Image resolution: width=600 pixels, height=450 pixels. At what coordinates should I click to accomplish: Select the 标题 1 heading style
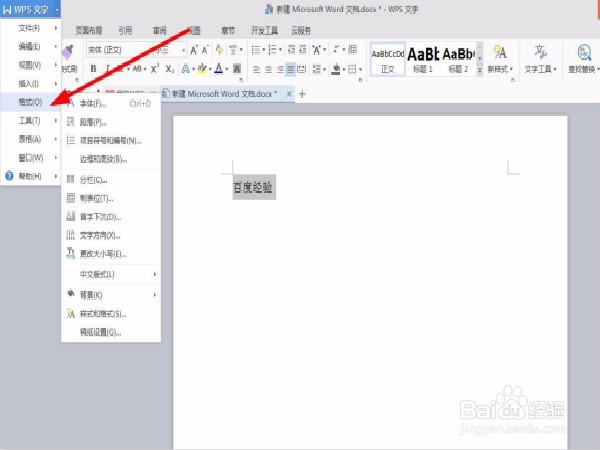click(x=423, y=60)
